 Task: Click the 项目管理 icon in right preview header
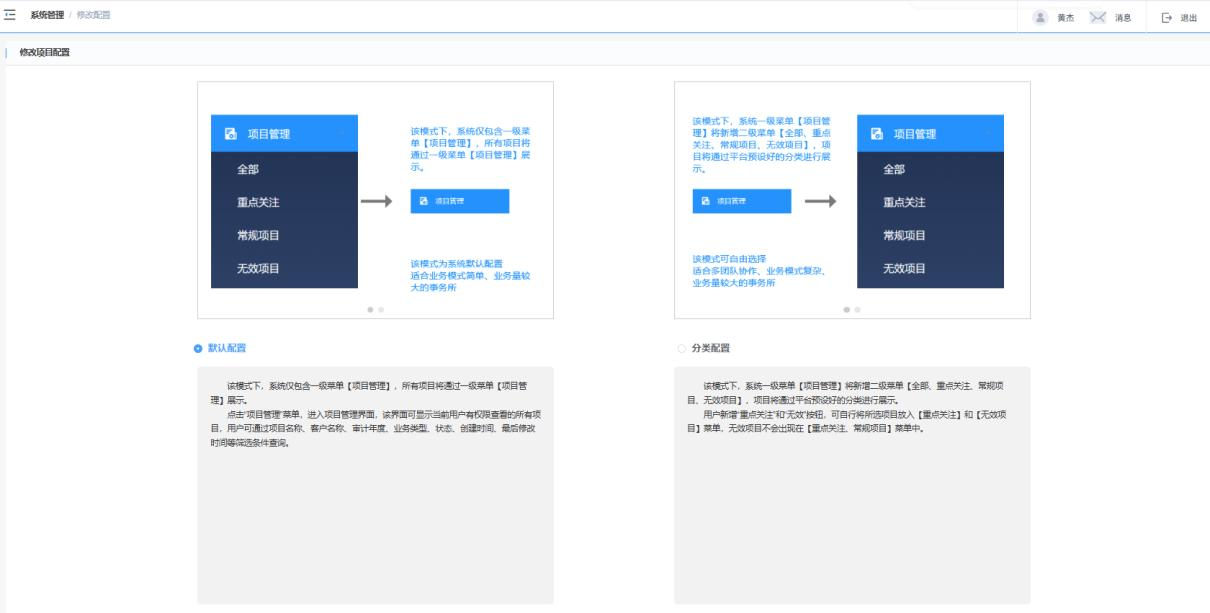pyautogui.click(x=877, y=134)
